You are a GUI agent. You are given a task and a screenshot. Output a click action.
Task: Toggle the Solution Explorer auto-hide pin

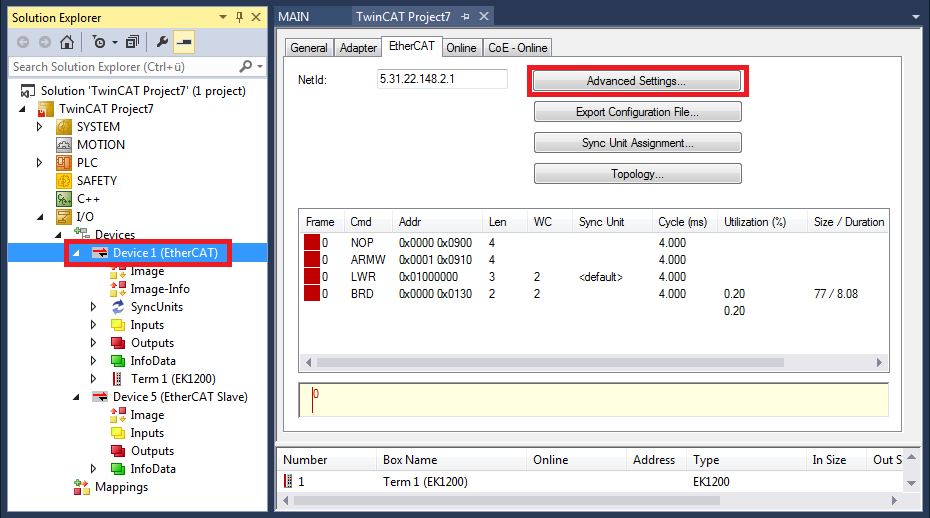239,17
